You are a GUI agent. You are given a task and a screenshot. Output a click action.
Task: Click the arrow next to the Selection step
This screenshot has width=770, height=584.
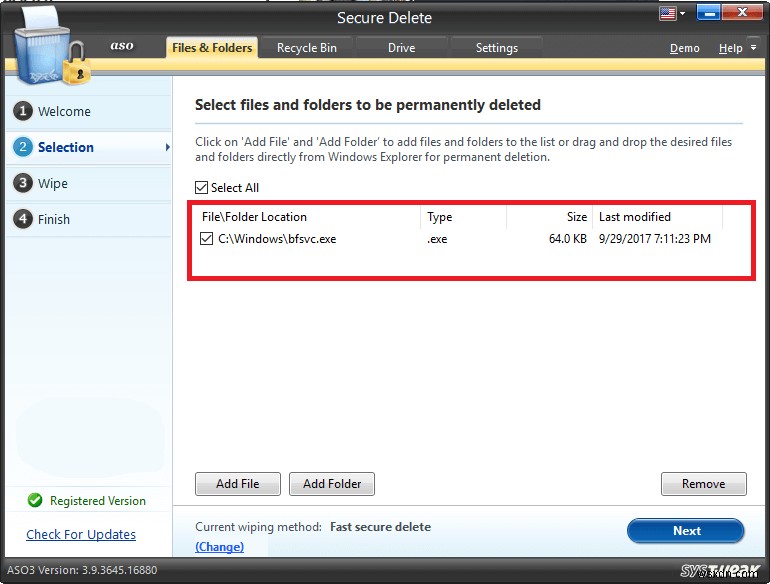167,147
